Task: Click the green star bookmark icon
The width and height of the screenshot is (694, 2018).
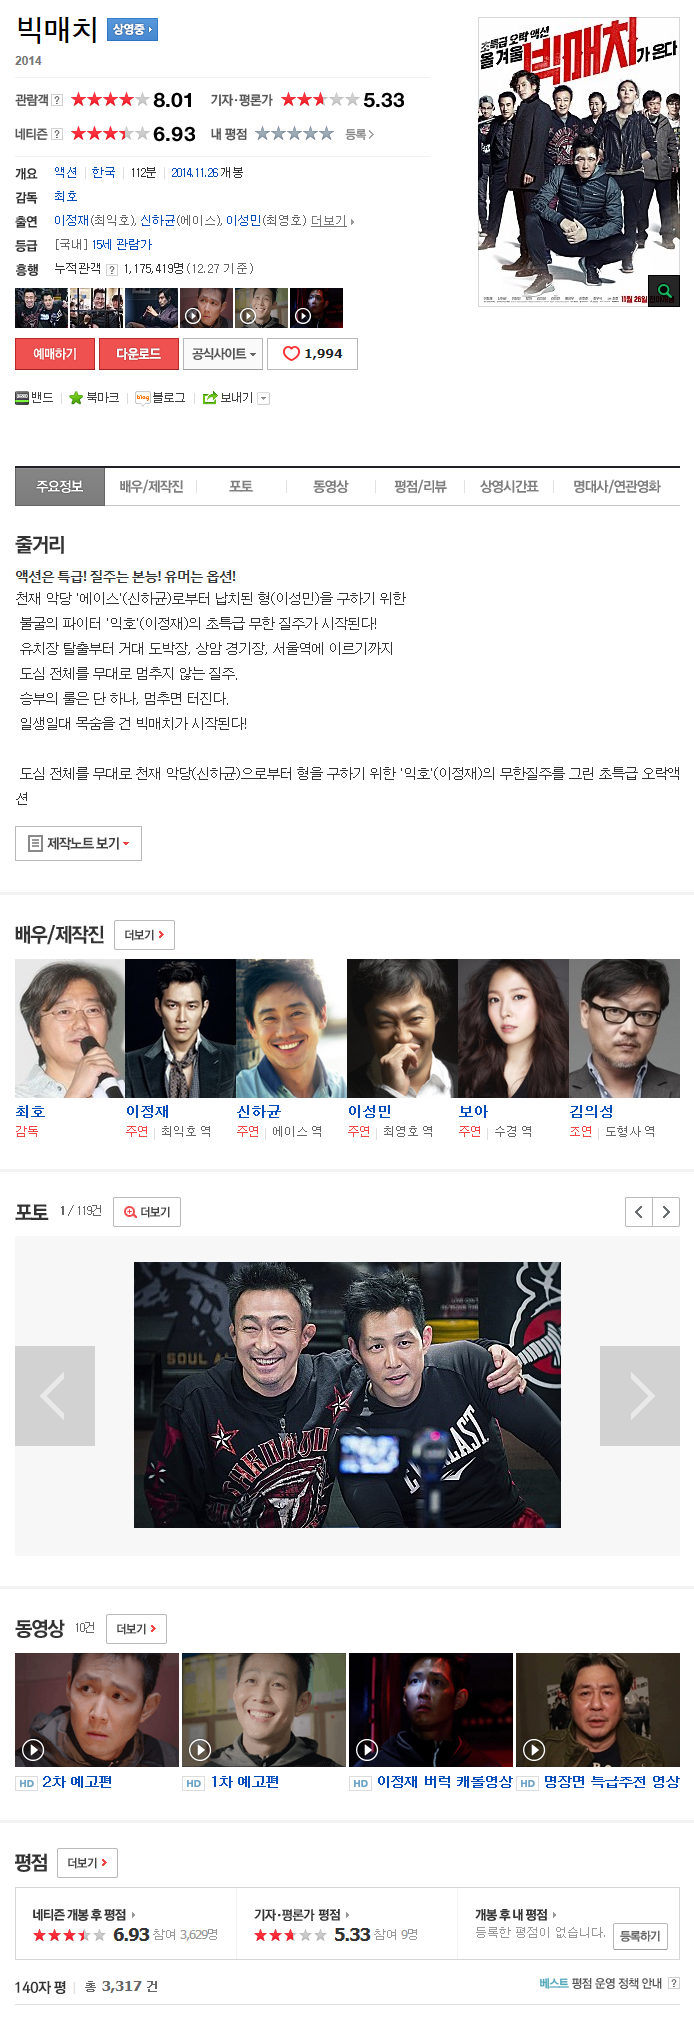Action: (76, 398)
